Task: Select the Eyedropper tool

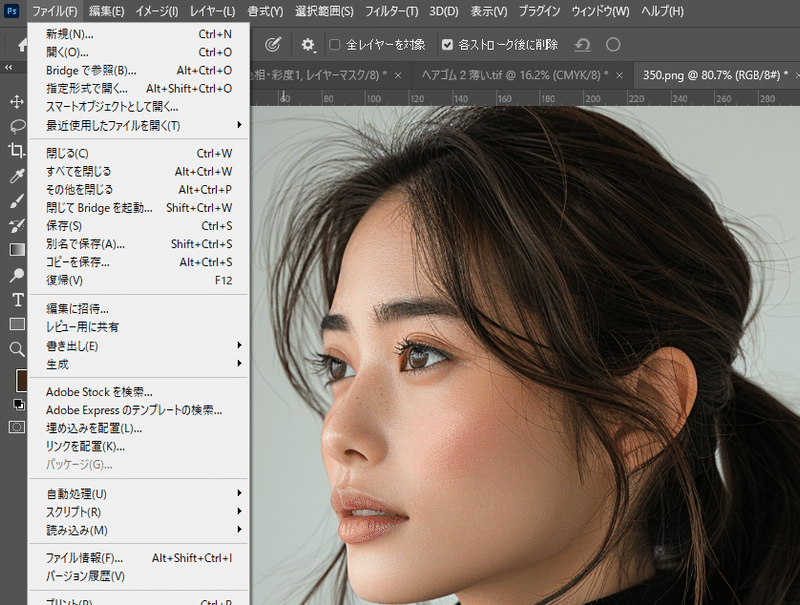Action: point(17,176)
